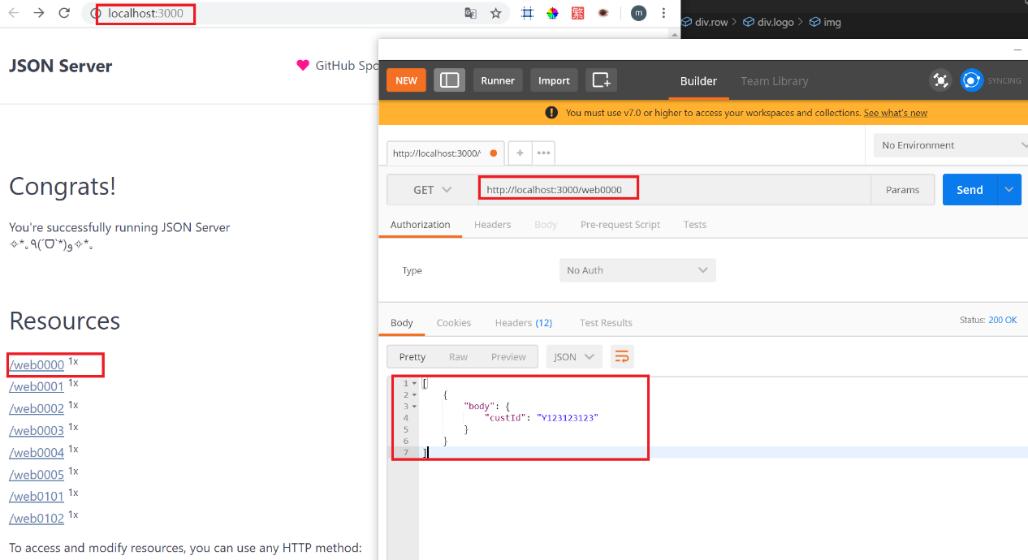Open the response Cookies tab

tap(454, 323)
